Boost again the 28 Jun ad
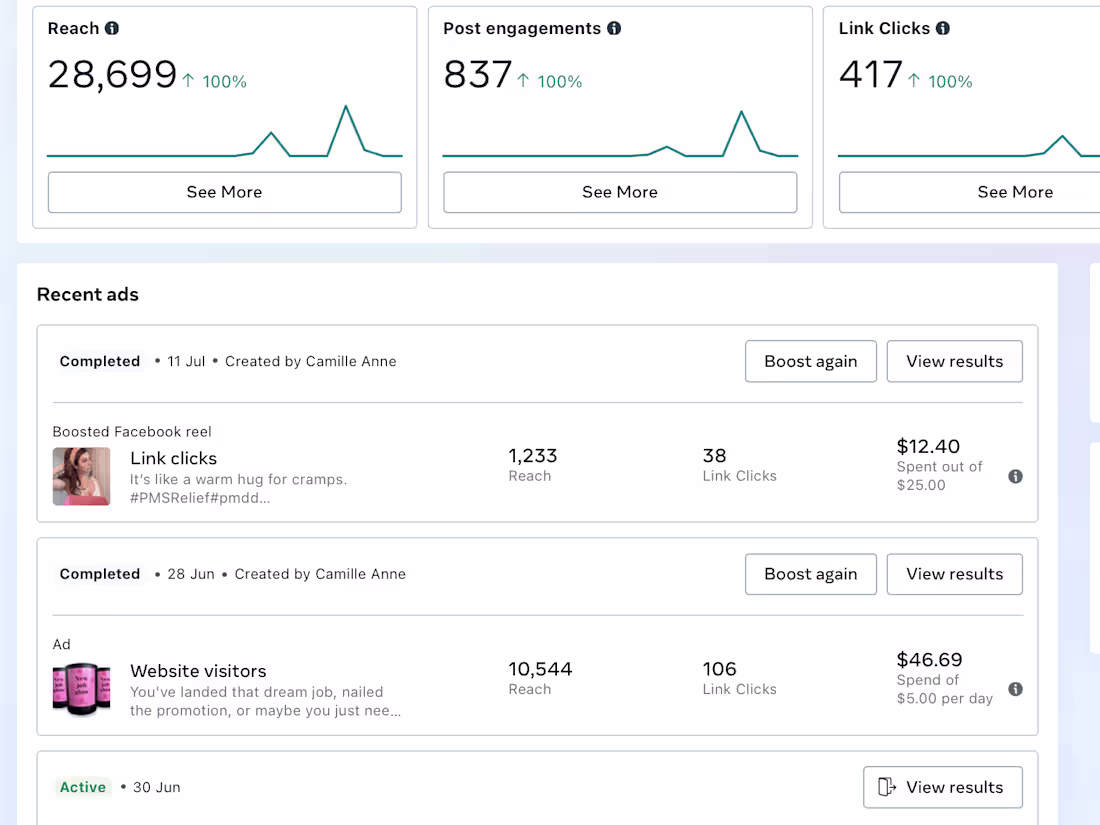The height and width of the screenshot is (825, 1100). (x=810, y=574)
